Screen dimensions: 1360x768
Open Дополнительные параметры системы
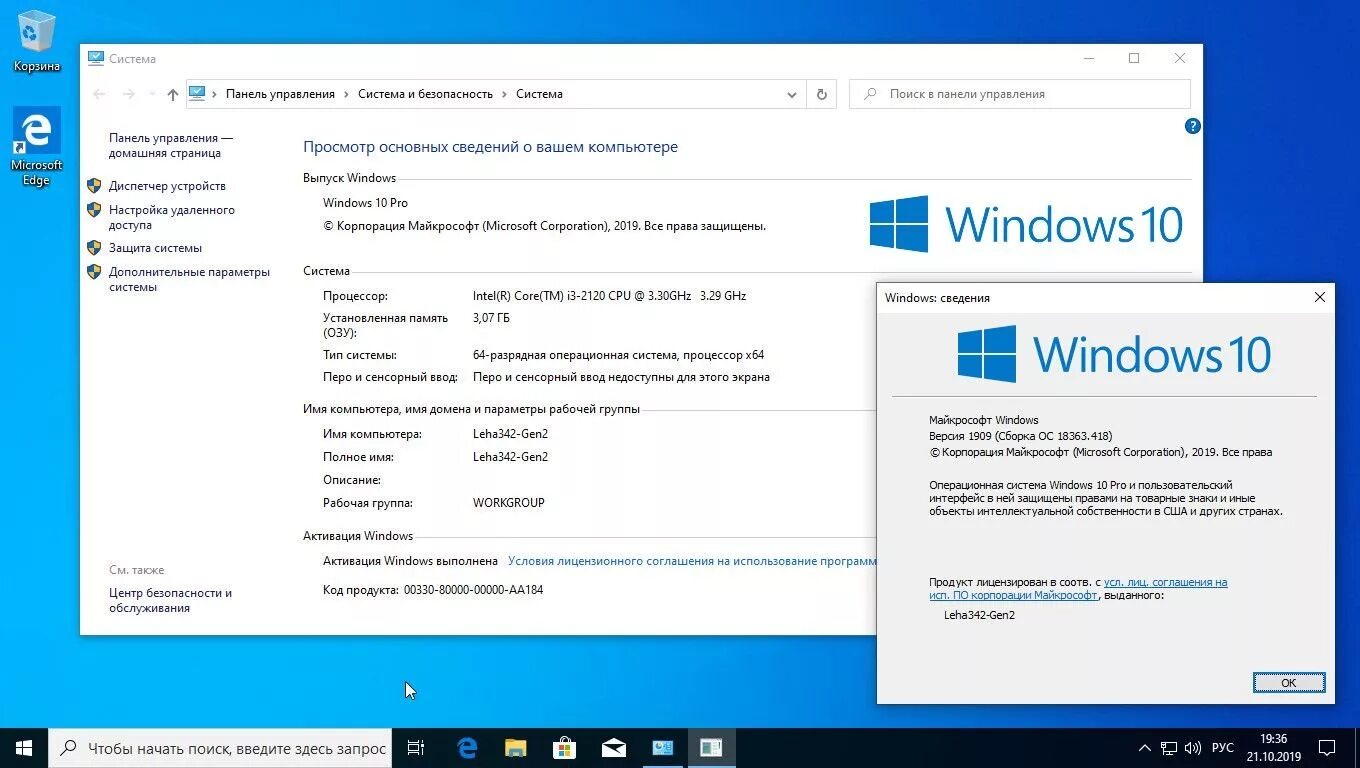189,279
